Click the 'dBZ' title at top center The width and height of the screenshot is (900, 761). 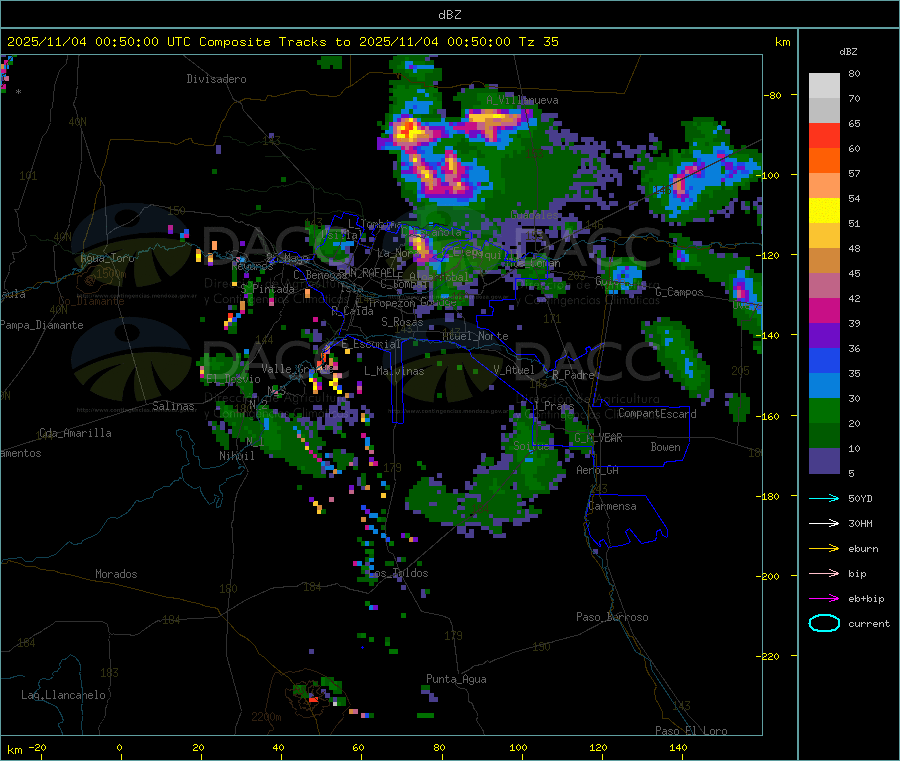449,14
